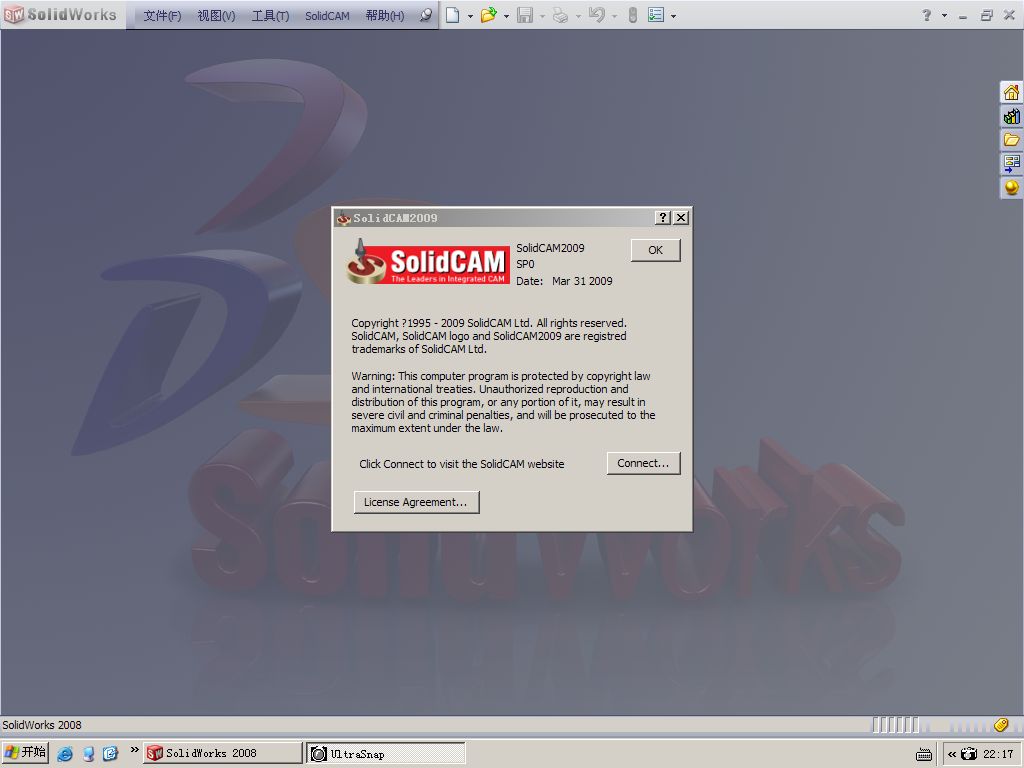Expand the Print dropdown arrow

click(x=579, y=16)
